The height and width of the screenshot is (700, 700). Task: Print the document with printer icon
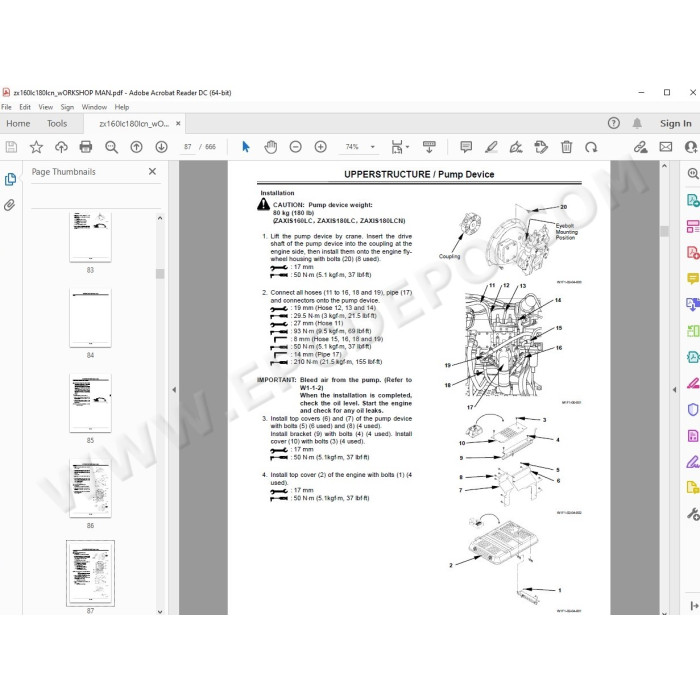(86, 147)
